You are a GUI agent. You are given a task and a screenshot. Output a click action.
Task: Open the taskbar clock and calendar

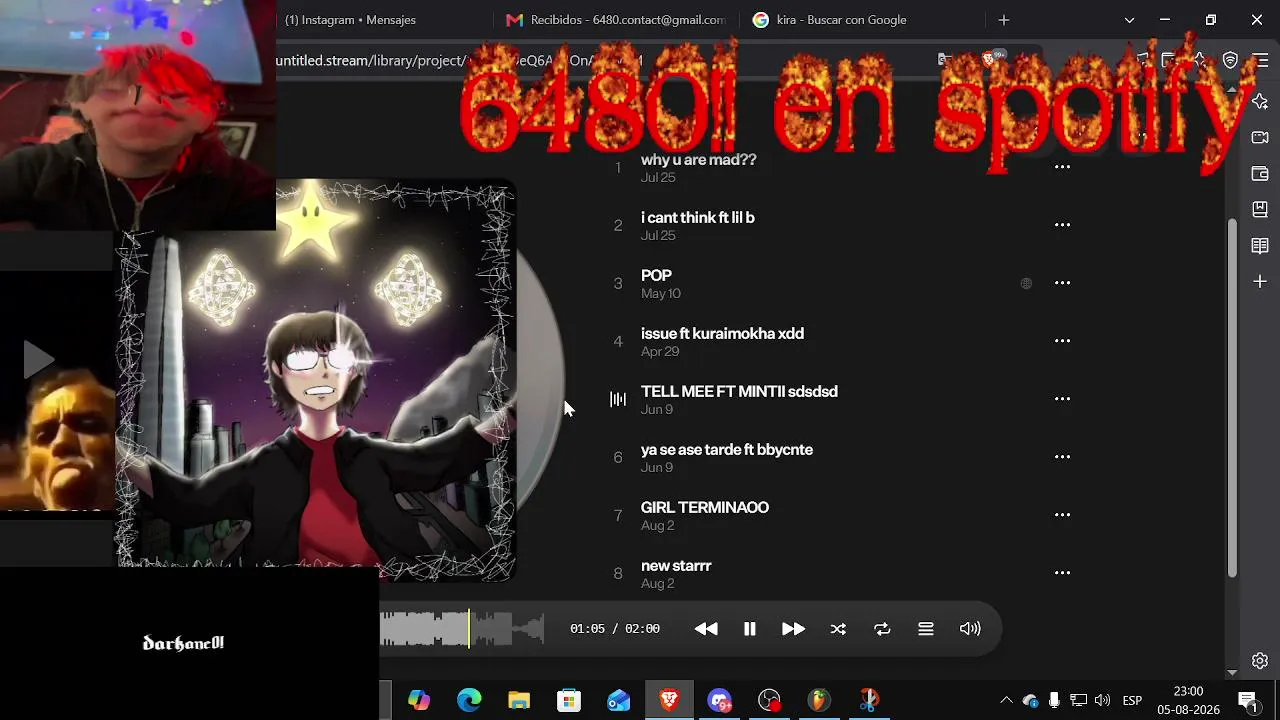click(1188, 700)
